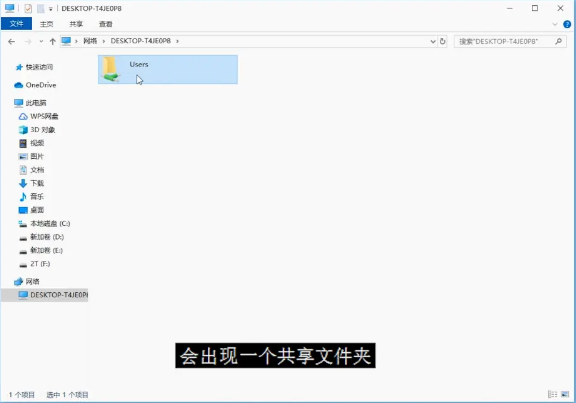Expand chevron after DESKTOP-T4JE0P8 breadcrumb

pos(177,41)
